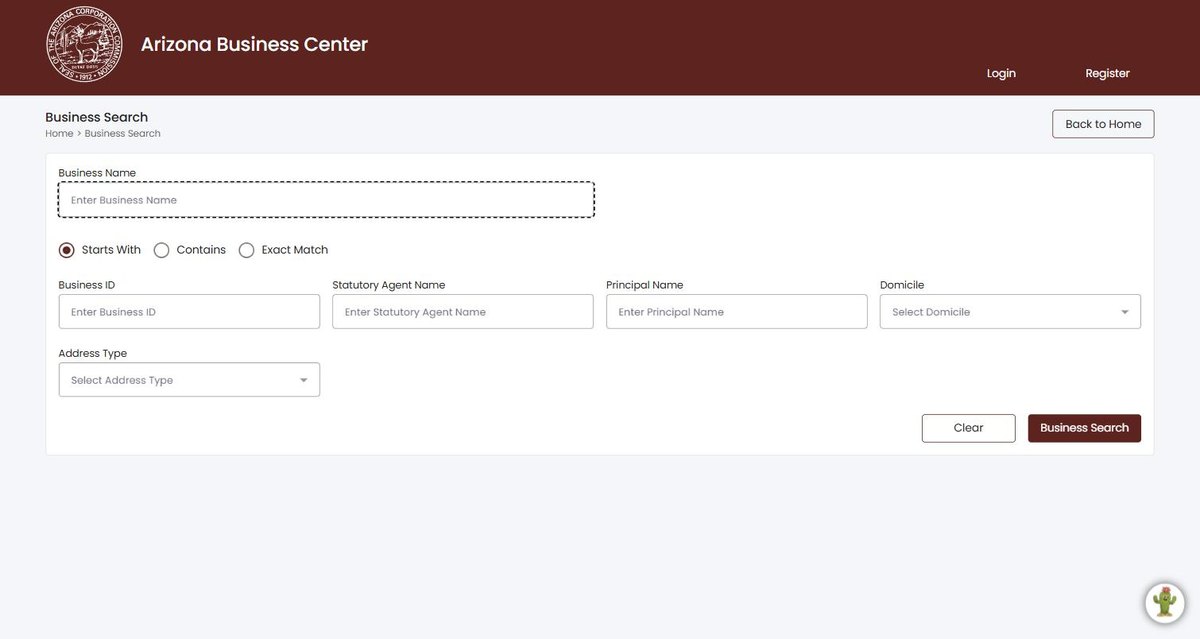
Task: Focus the Enter Business Name field
Action: pyautogui.click(x=326, y=200)
